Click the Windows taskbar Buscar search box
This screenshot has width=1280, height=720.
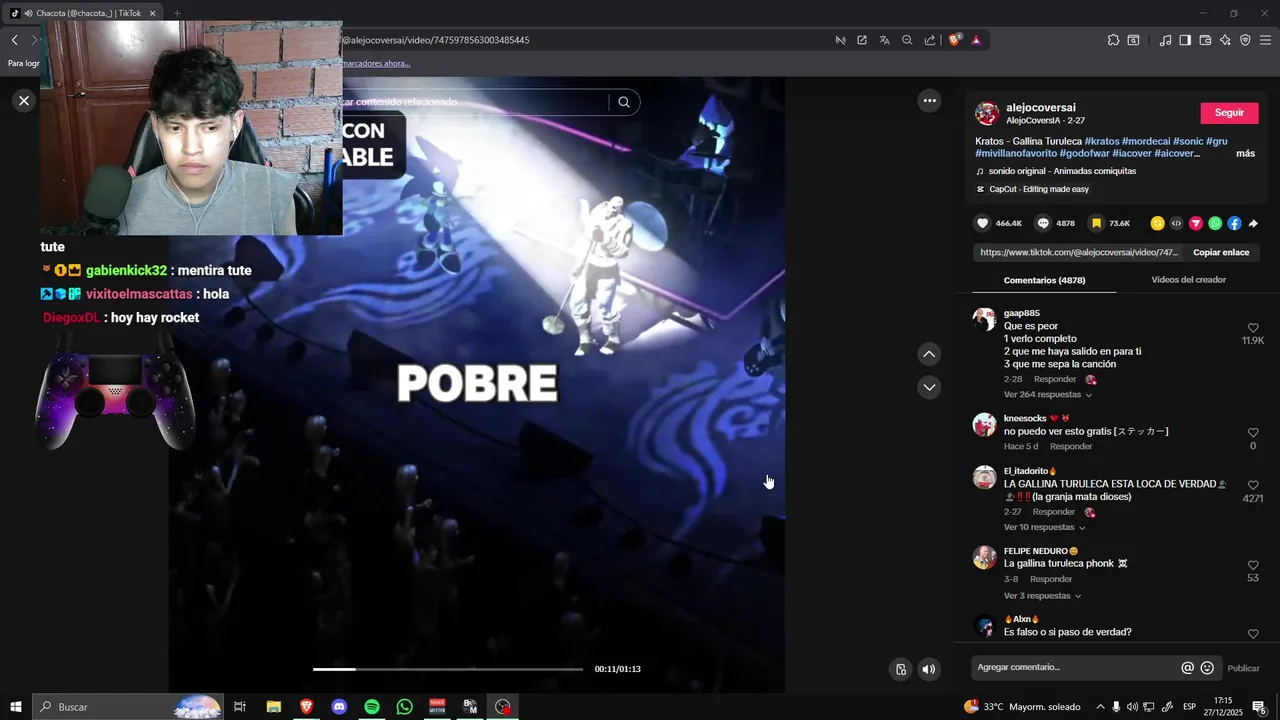tap(128, 707)
